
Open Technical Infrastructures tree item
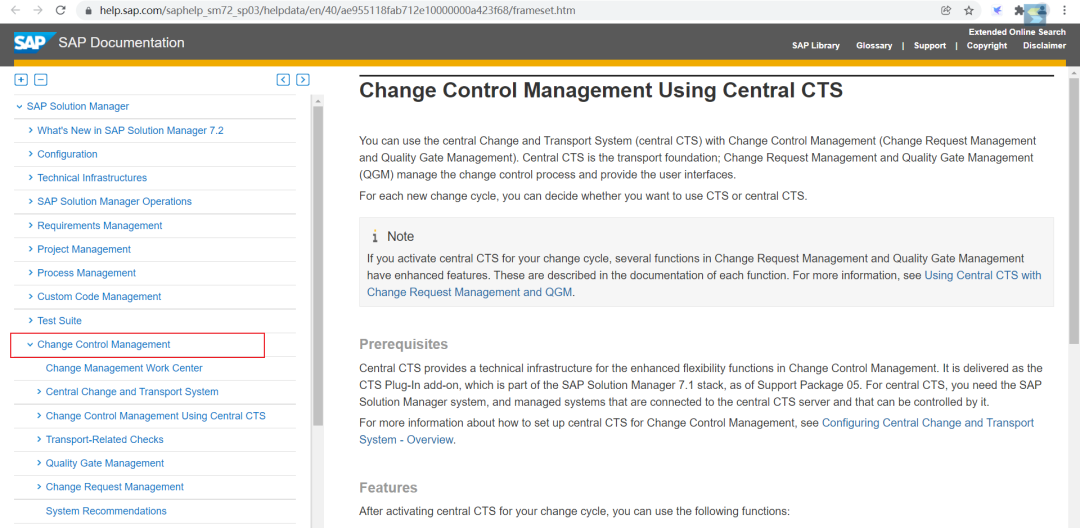(x=92, y=178)
